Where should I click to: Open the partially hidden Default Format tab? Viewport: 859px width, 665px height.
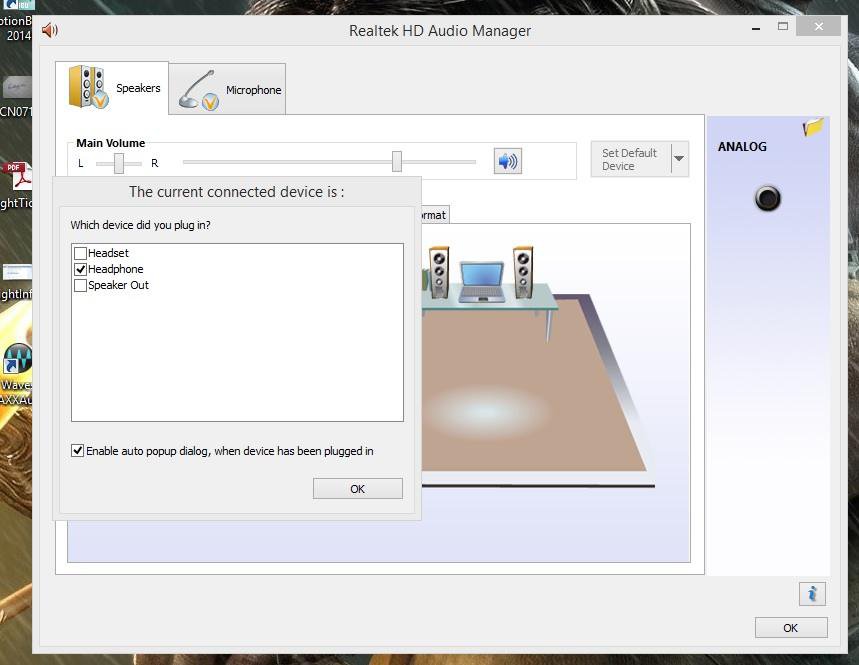coord(435,215)
